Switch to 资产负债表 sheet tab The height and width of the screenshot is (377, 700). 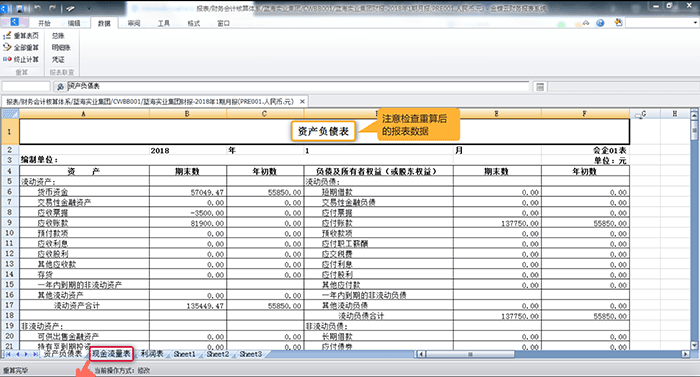click(x=62, y=354)
